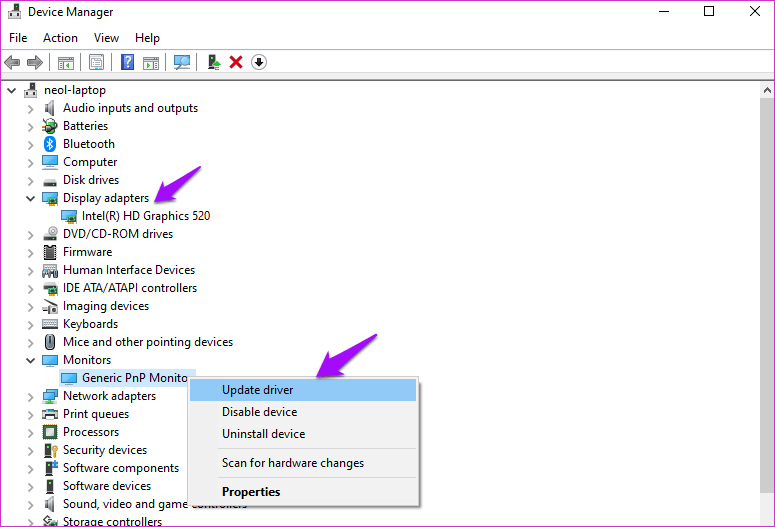Click the Software components puzzle icon

[x=50, y=468]
